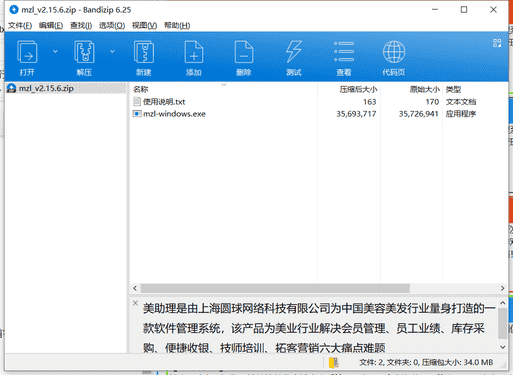Screen dimensions: 513x375
Task: Expand the dropdown arrow next to 打开
Action: 55,51
